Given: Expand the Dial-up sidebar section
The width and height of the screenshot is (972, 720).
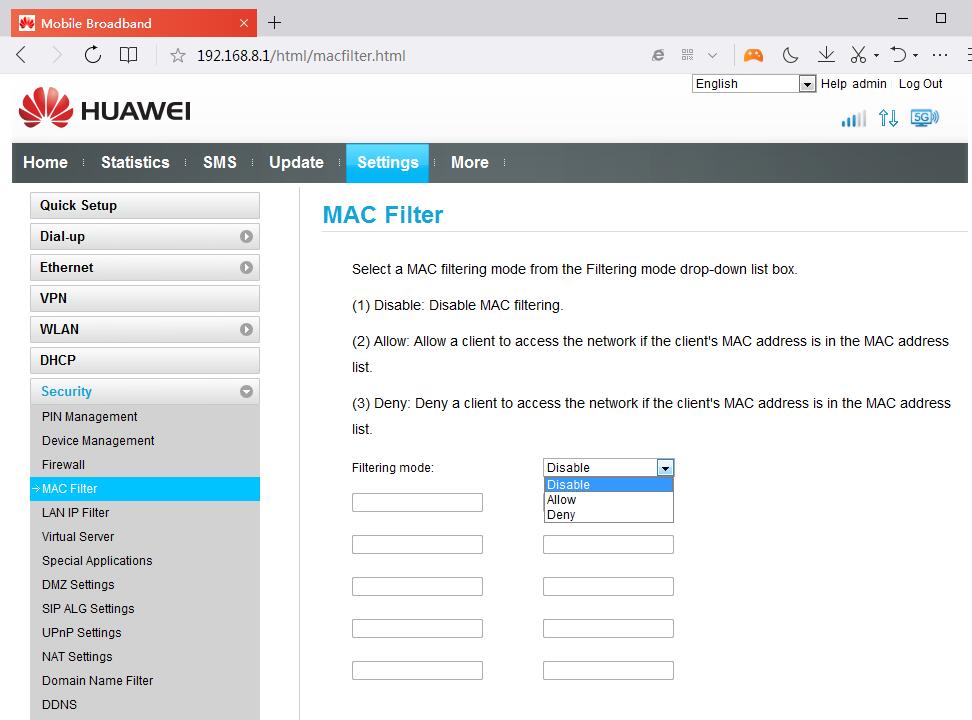Looking at the screenshot, I should pyautogui.click(x=145, y=237).
